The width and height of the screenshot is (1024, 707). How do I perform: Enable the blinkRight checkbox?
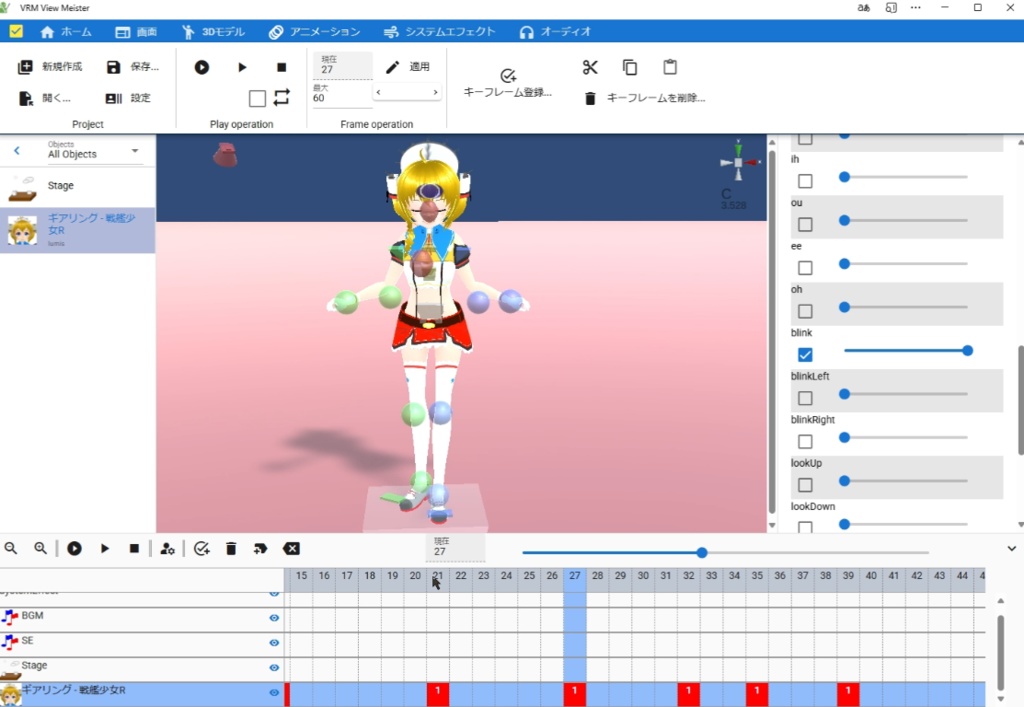pyautogui.click(x=805, y=441)
